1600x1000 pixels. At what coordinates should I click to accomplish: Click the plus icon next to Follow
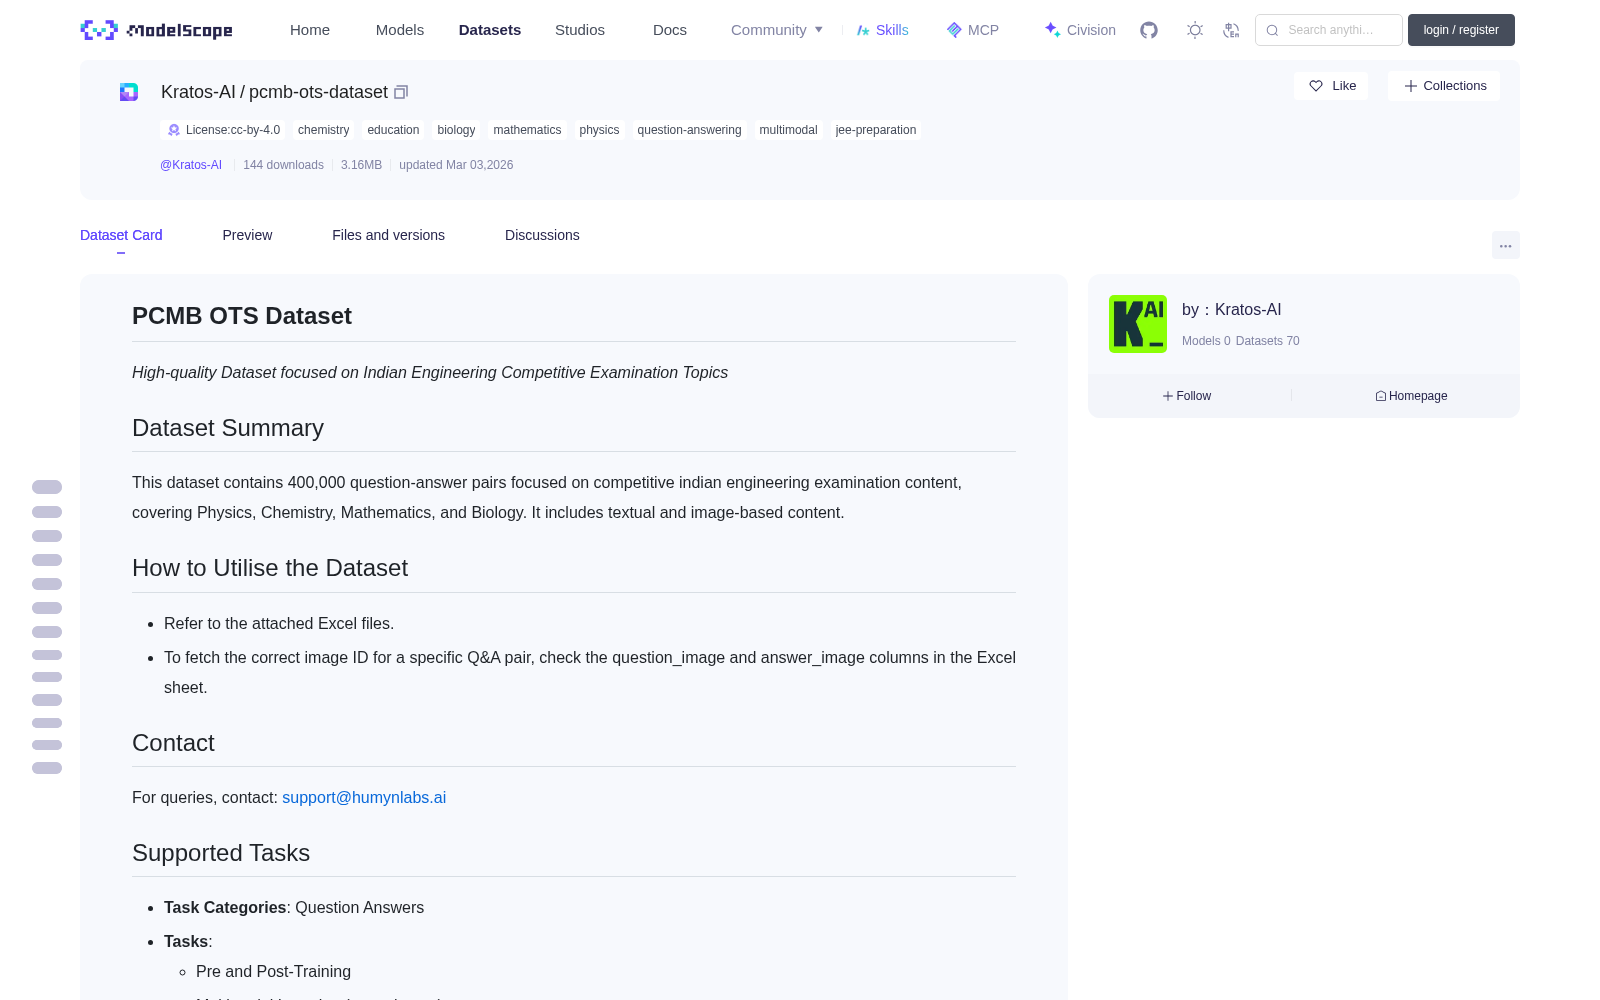1168,396
